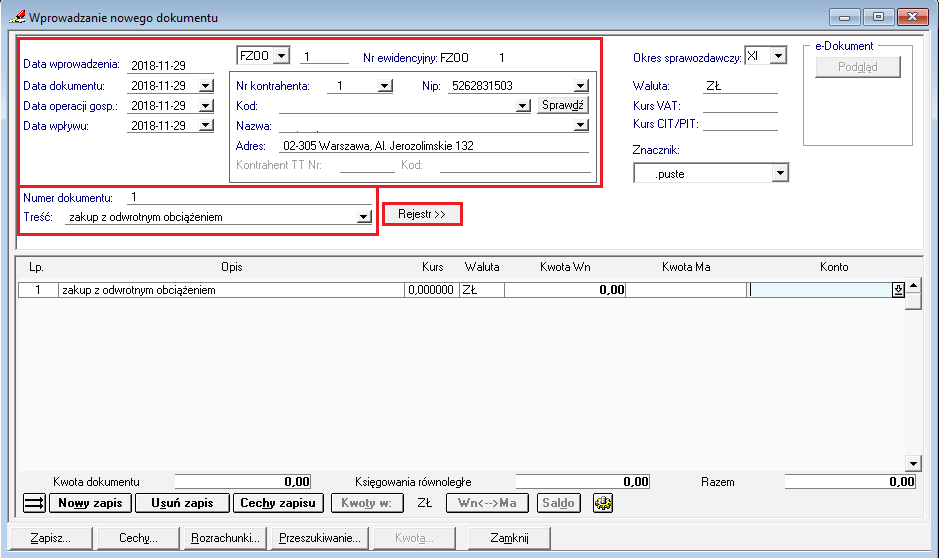The width and height of the screenshot is (939, 558).
Task: Click the Kontrahent TT Nr field
Action: (367, 165)
